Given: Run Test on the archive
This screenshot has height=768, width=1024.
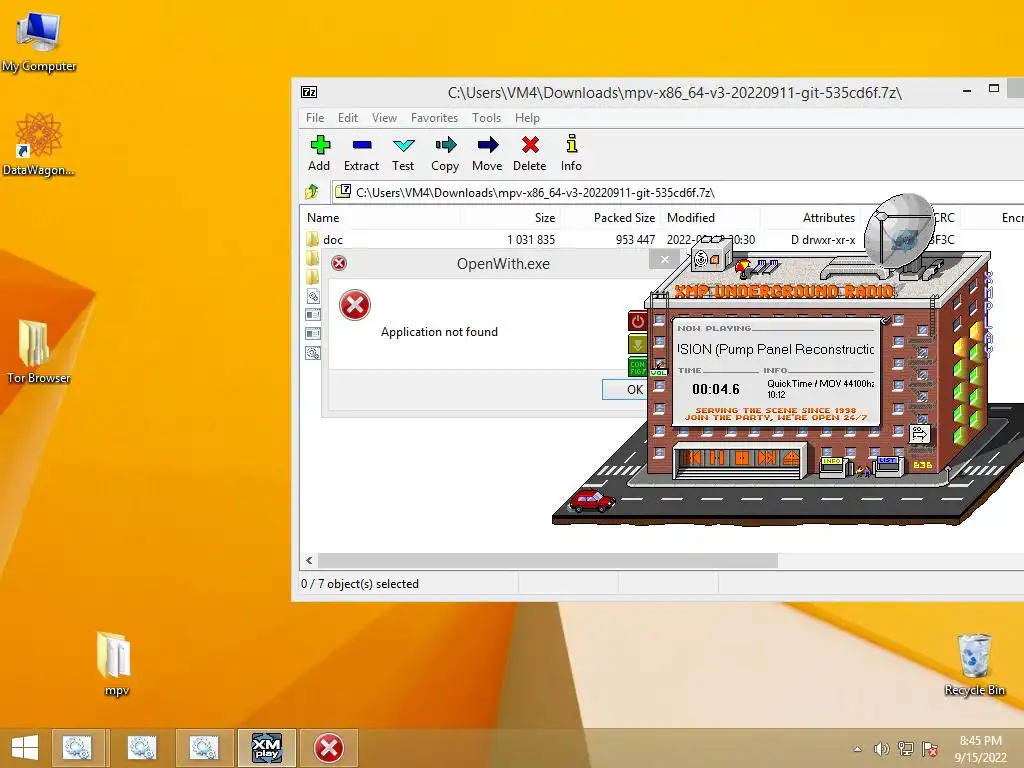Looking at the screenshot, I should point(403,153).
